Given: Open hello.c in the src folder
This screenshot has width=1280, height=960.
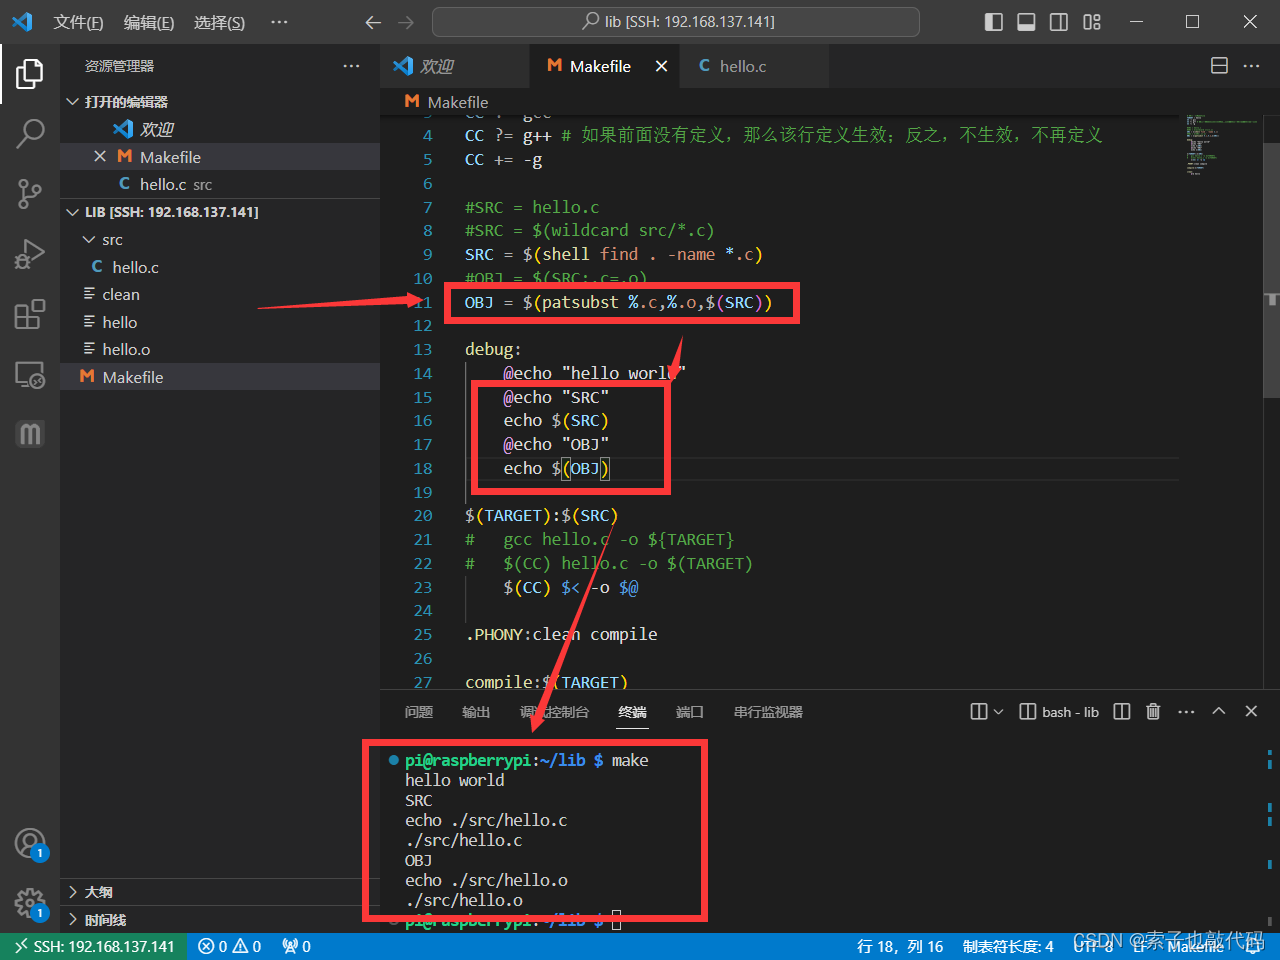Looking at the screenshot, I should point(220,267).
